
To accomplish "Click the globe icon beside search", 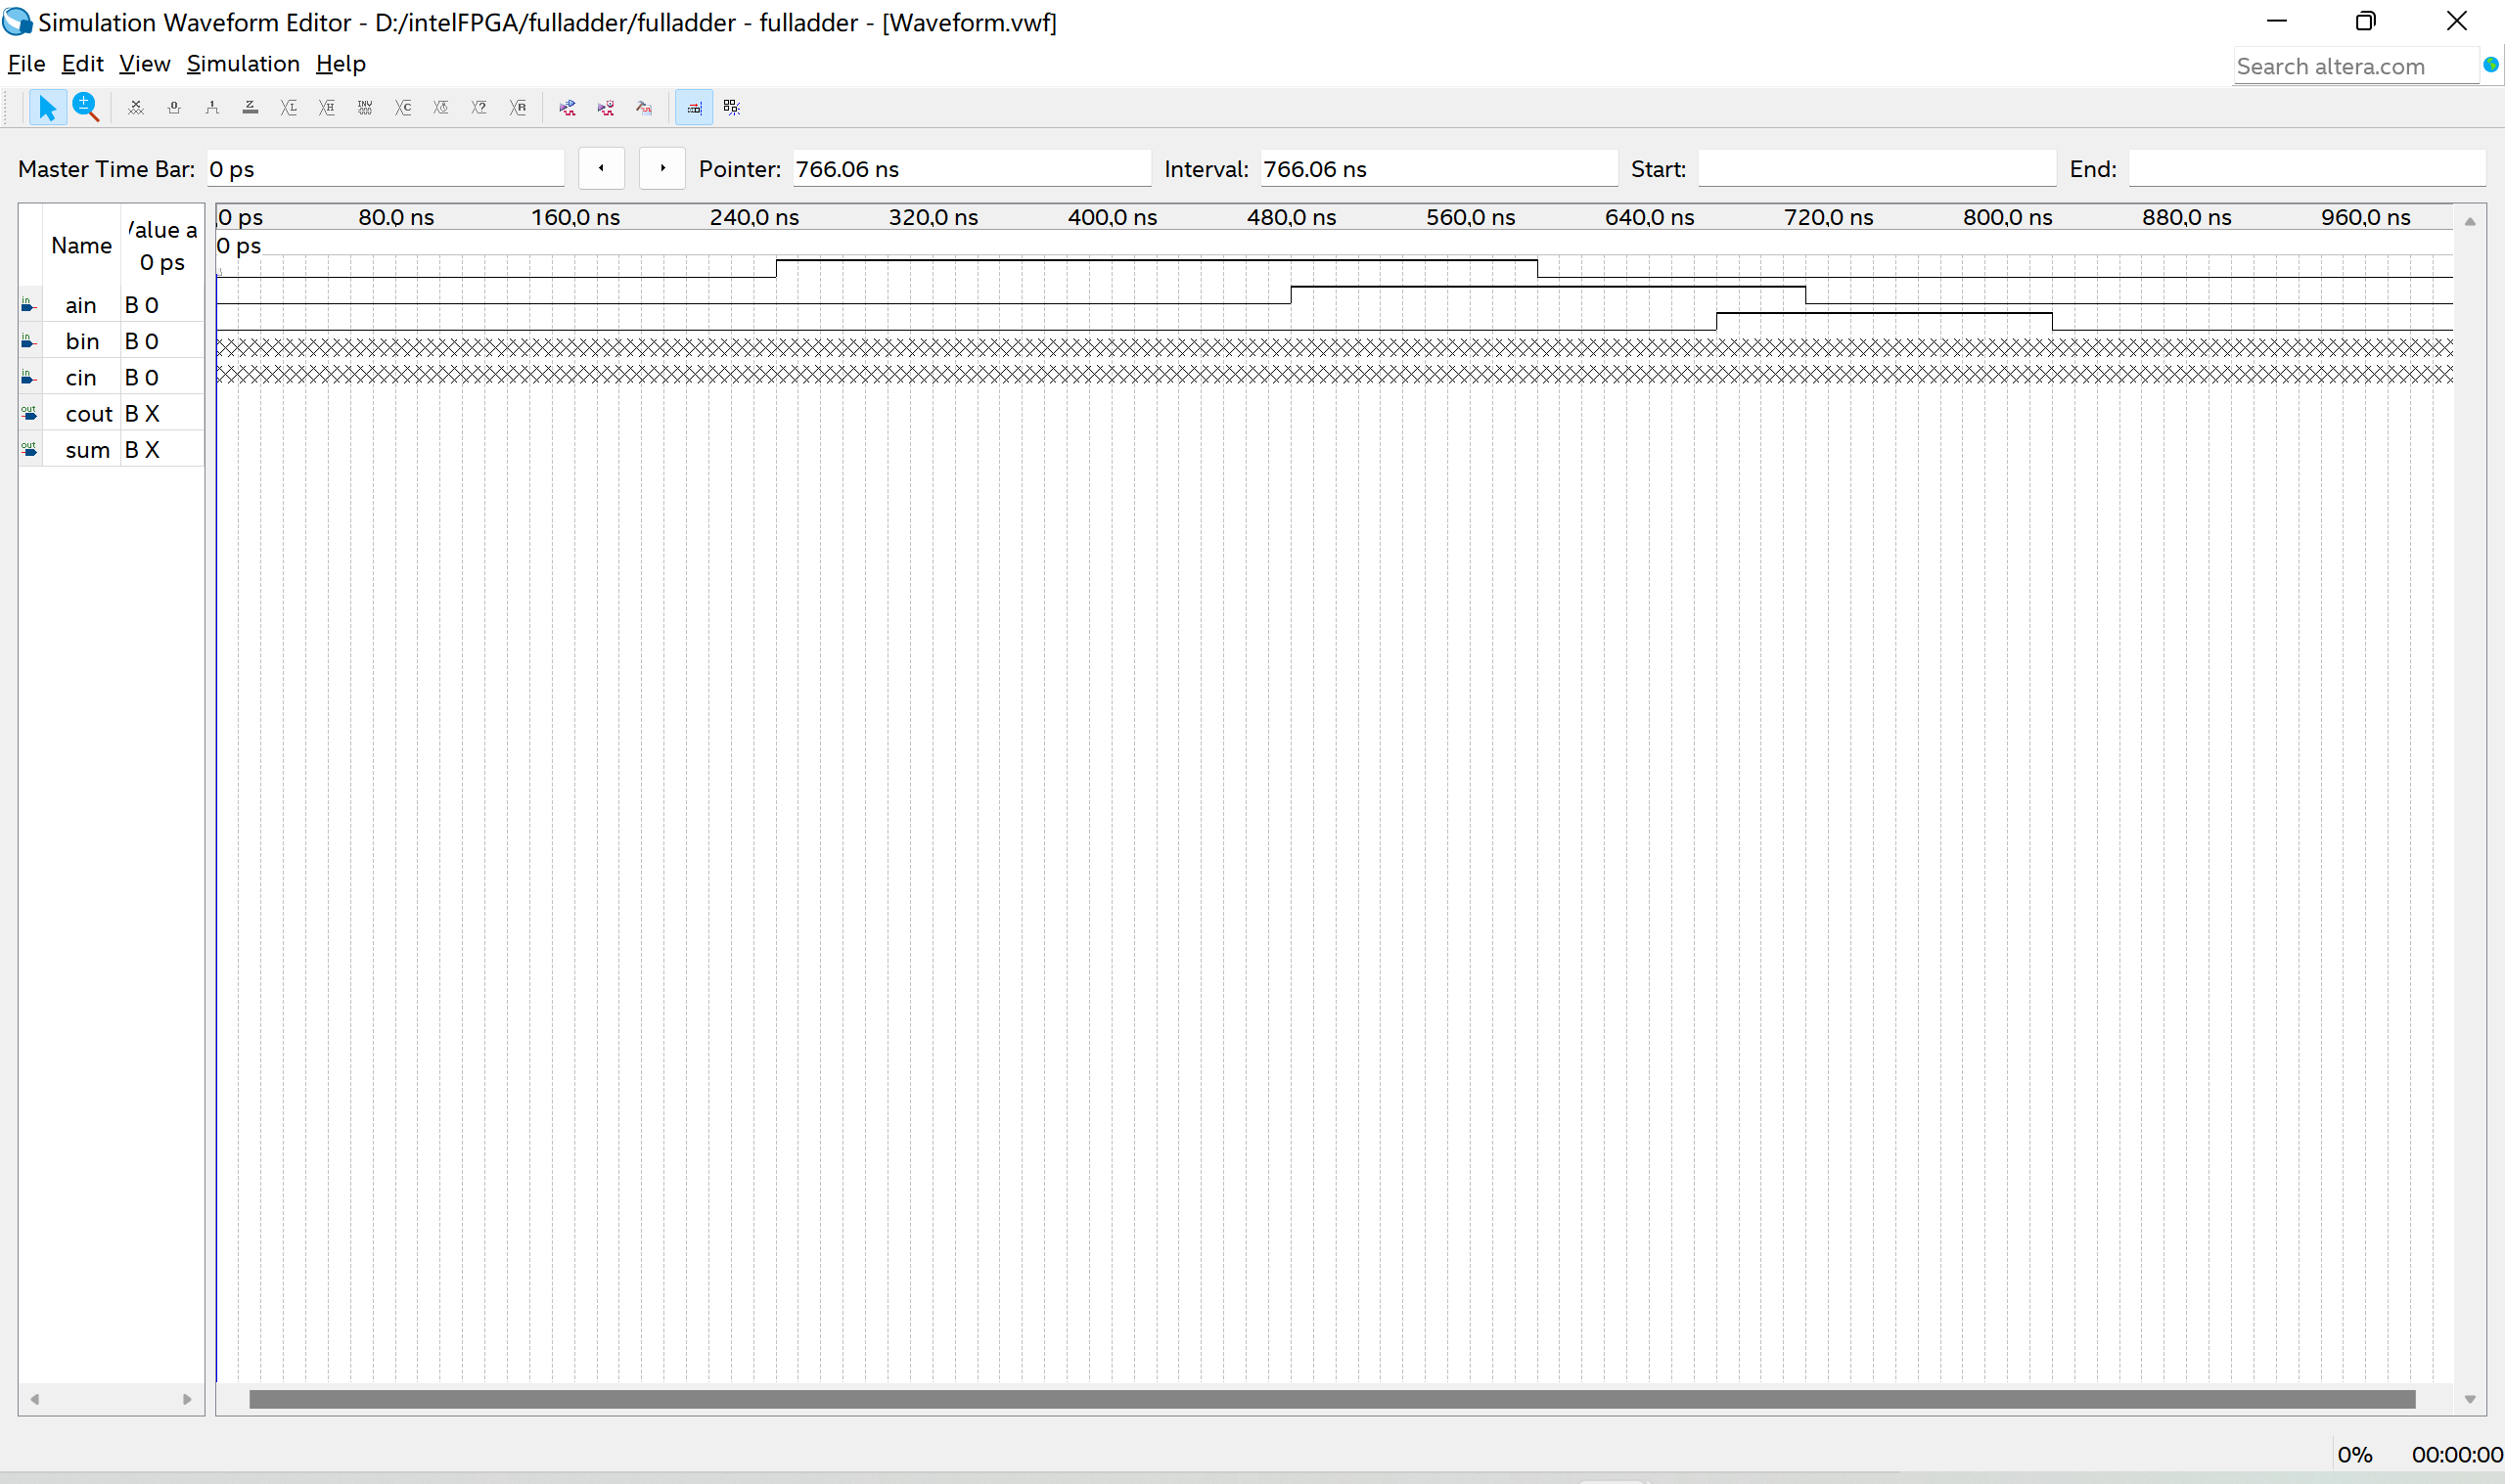I will [2490, 65].
